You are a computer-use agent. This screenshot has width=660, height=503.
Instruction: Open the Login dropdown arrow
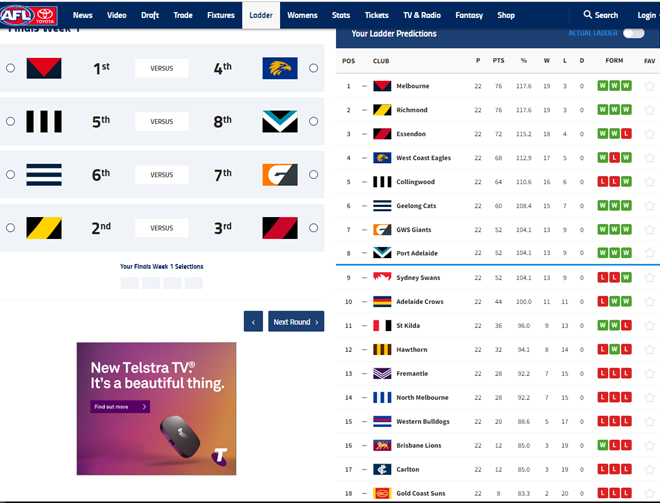[x=656, y=15]
